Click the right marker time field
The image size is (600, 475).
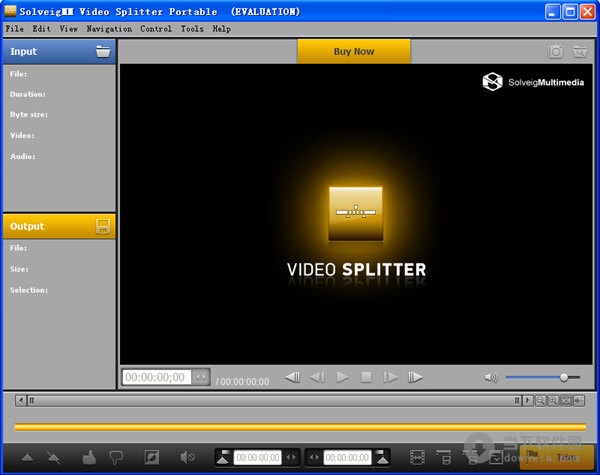pyautogui.click(x=347, y=457)
